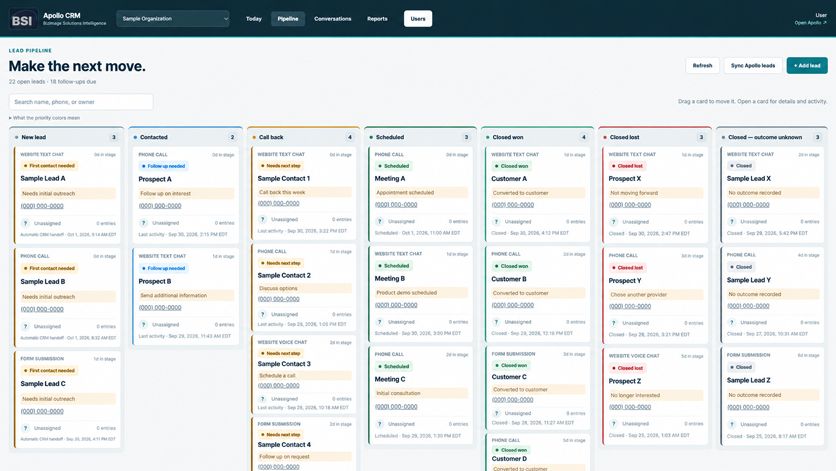
Task: Focus the search name, phone, or owner field
Action: click(81, 102)
